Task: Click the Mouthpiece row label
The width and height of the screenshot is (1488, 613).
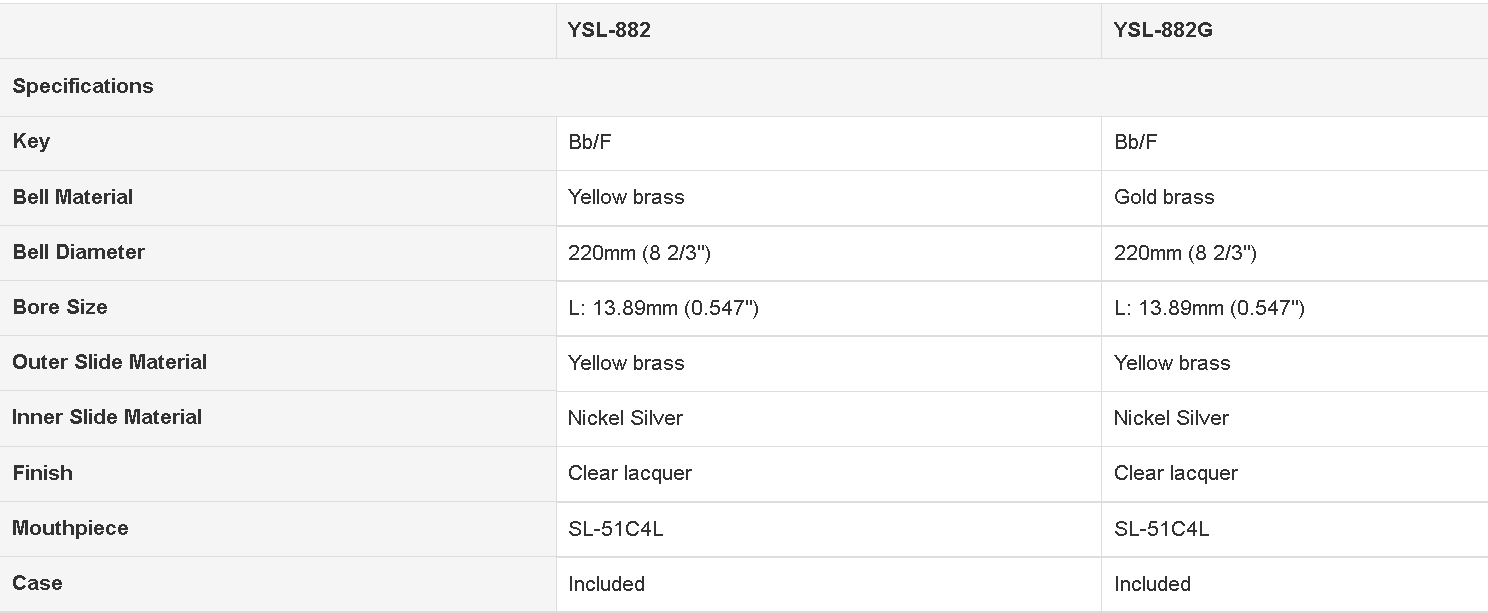Action: click(70, 528)
